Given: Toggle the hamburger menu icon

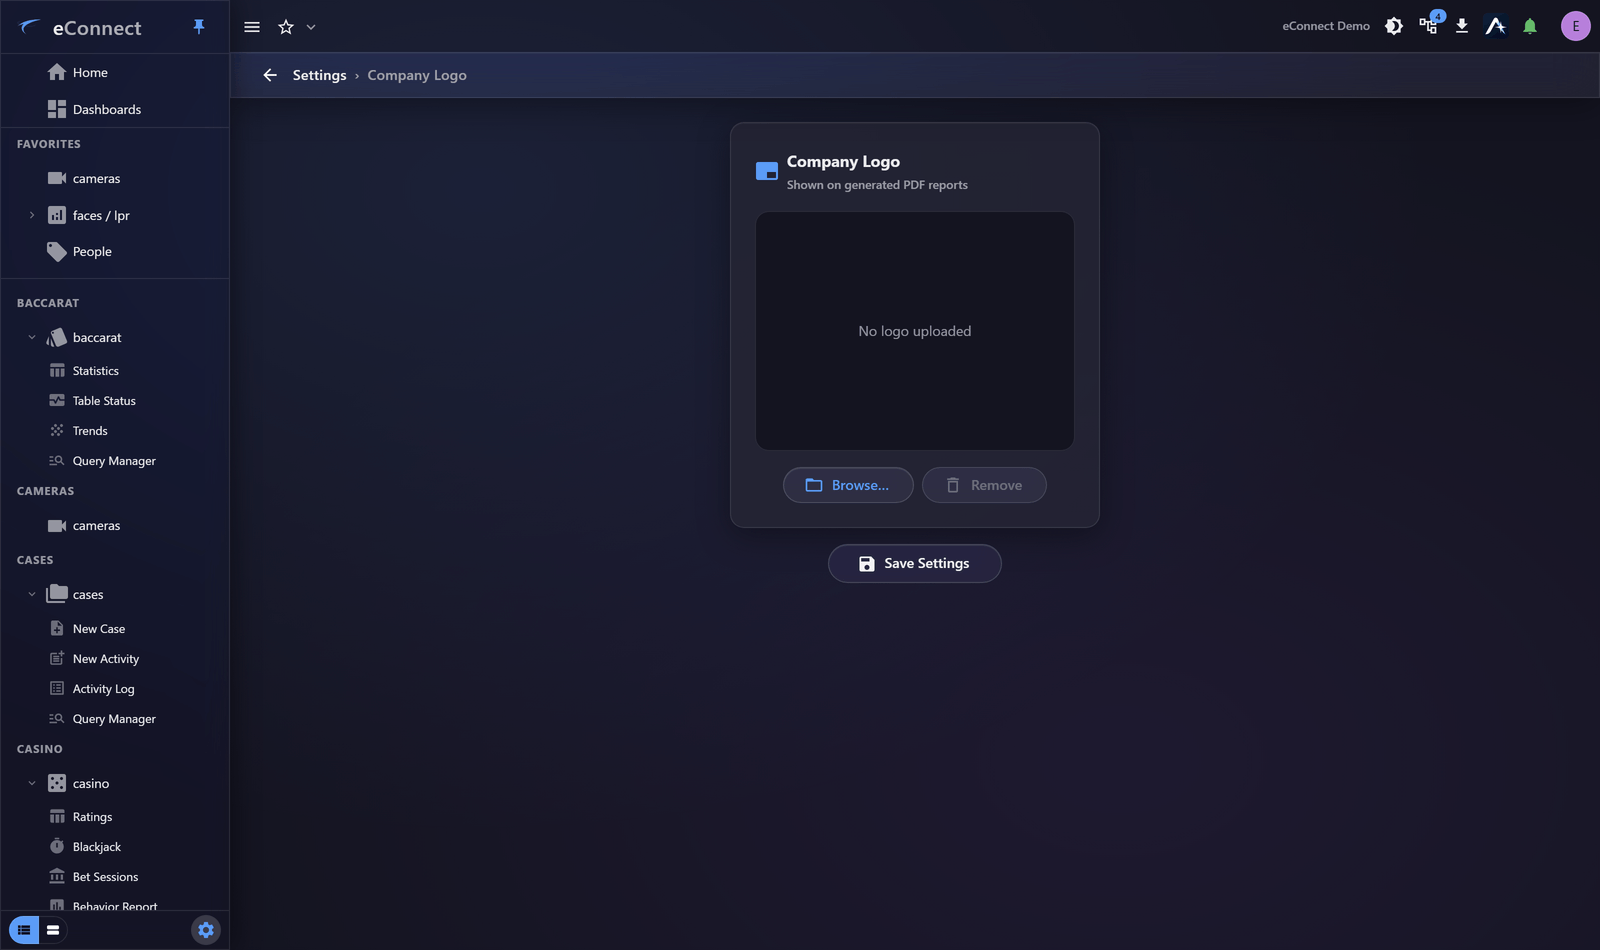Looking at the screenshot, I should coord(252,27).
